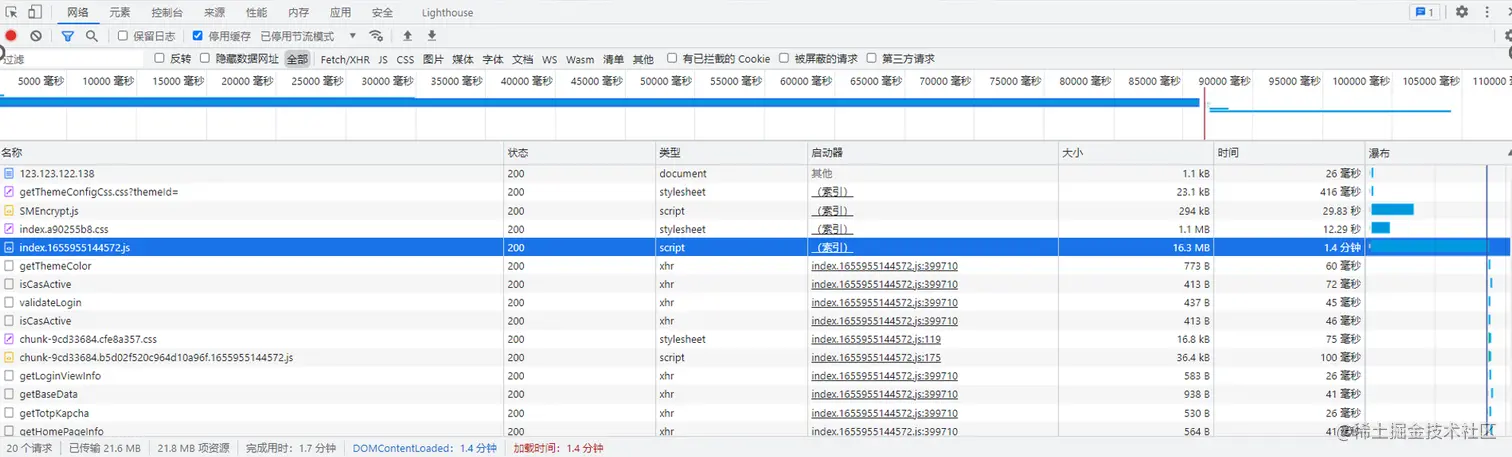
Task: Select the index.1655955144572.js request row
Action: click(756, 247)
